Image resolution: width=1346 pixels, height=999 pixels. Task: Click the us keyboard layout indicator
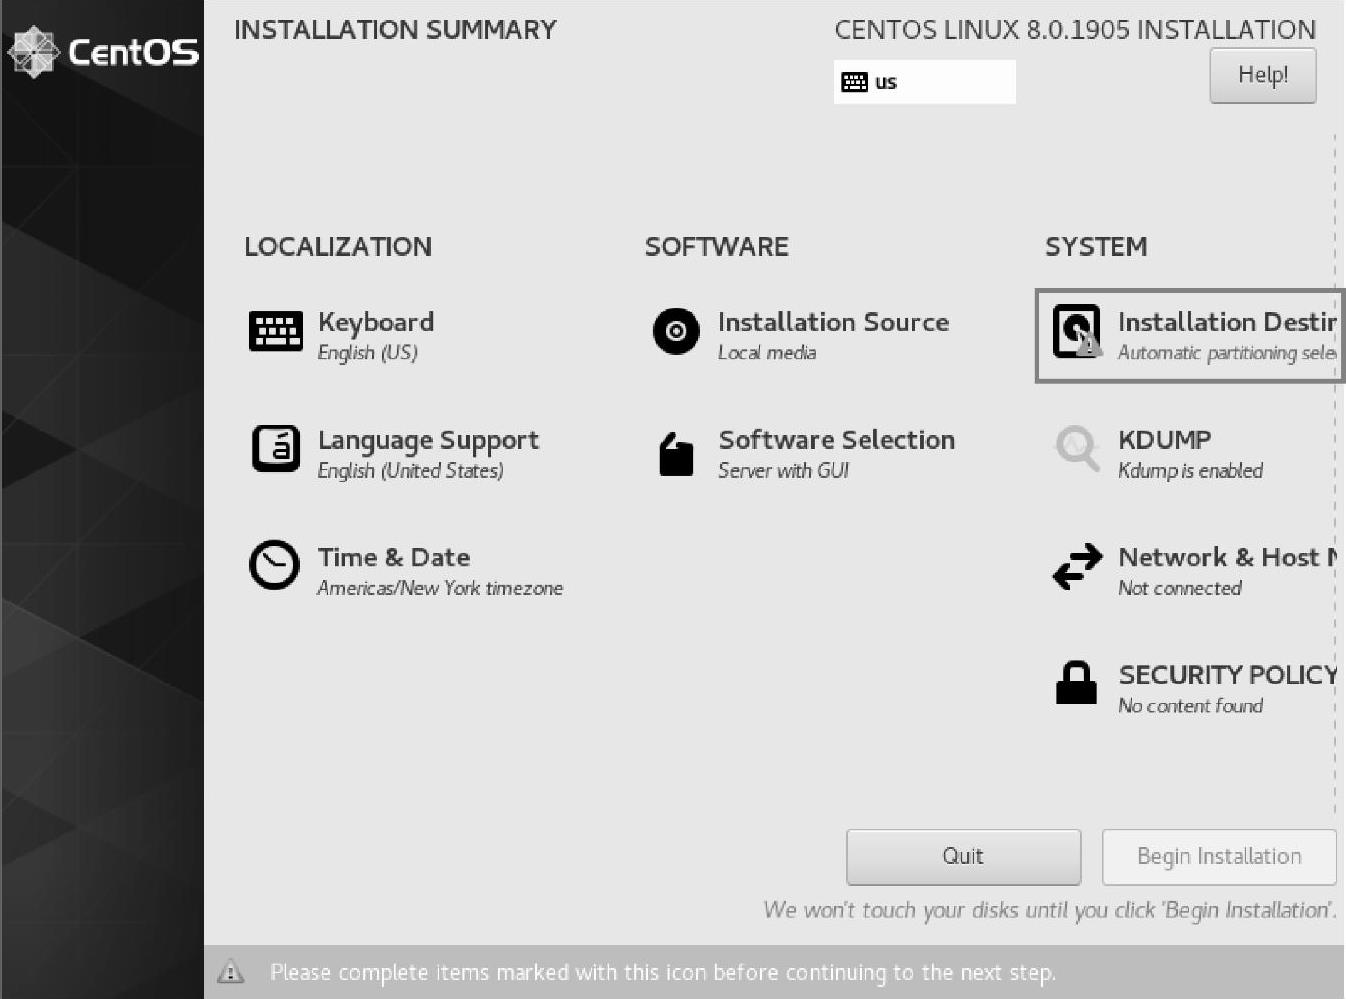(924, 82)
